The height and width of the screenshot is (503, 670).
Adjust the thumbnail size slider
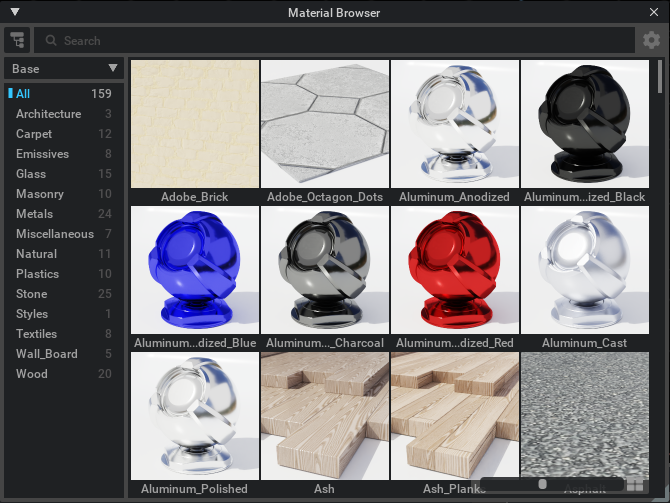point(543,485)
